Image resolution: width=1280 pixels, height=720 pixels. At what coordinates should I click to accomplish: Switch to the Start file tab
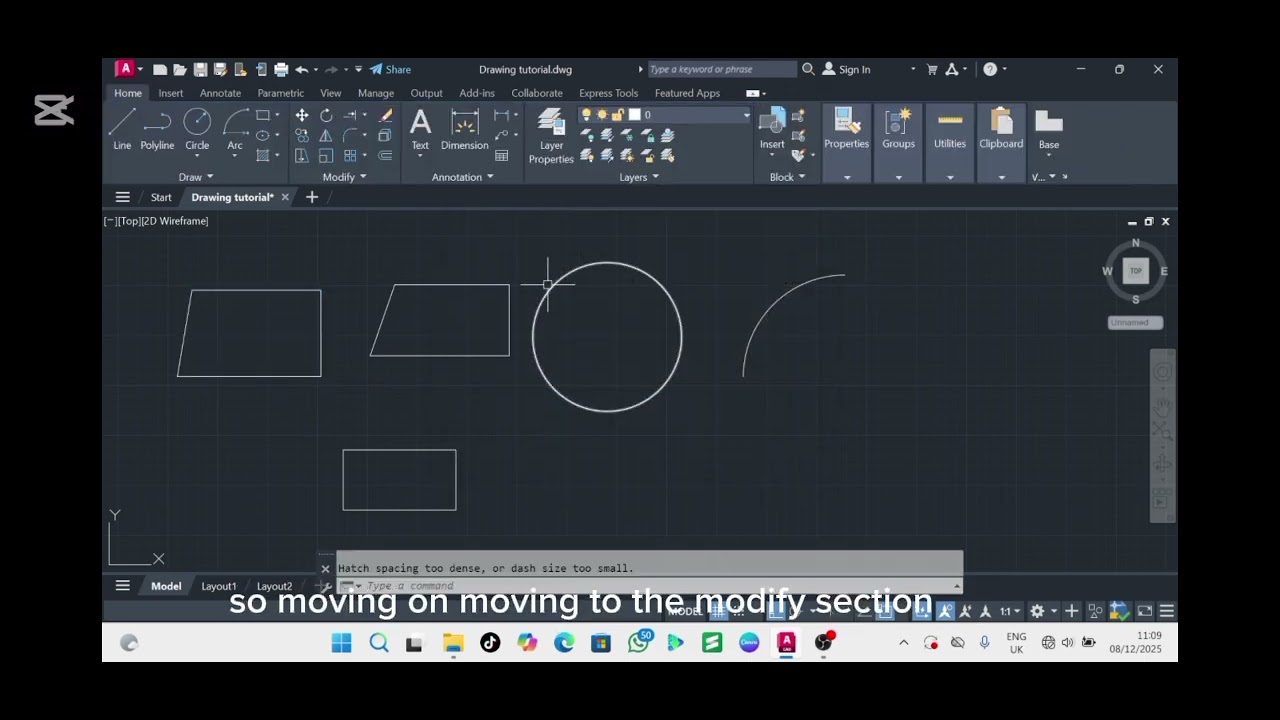tap(161, 197)
